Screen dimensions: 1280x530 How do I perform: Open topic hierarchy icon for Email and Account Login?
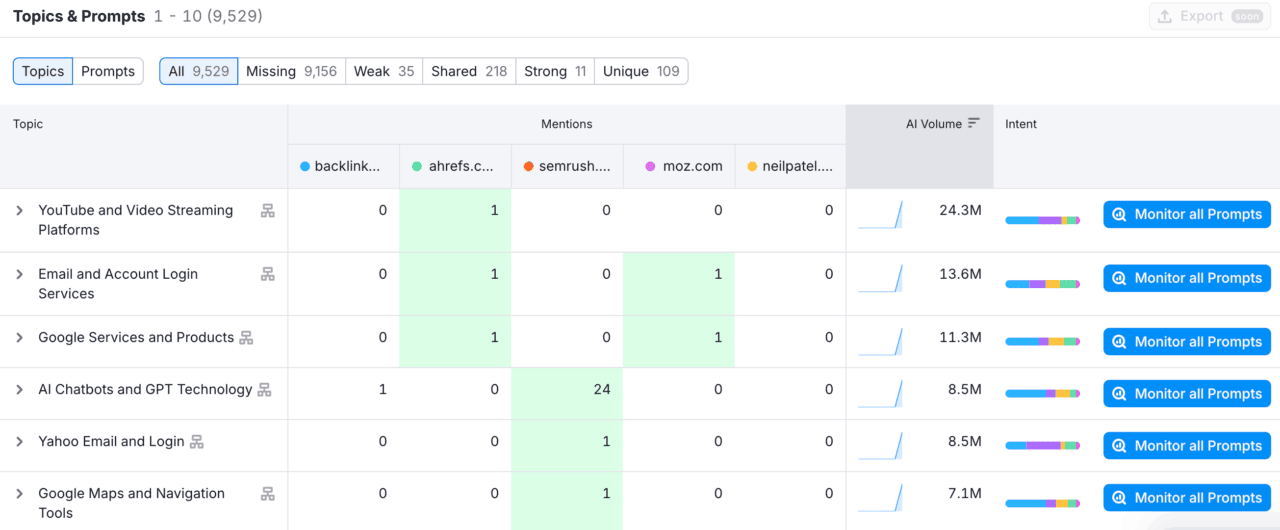tap(267, 274)
